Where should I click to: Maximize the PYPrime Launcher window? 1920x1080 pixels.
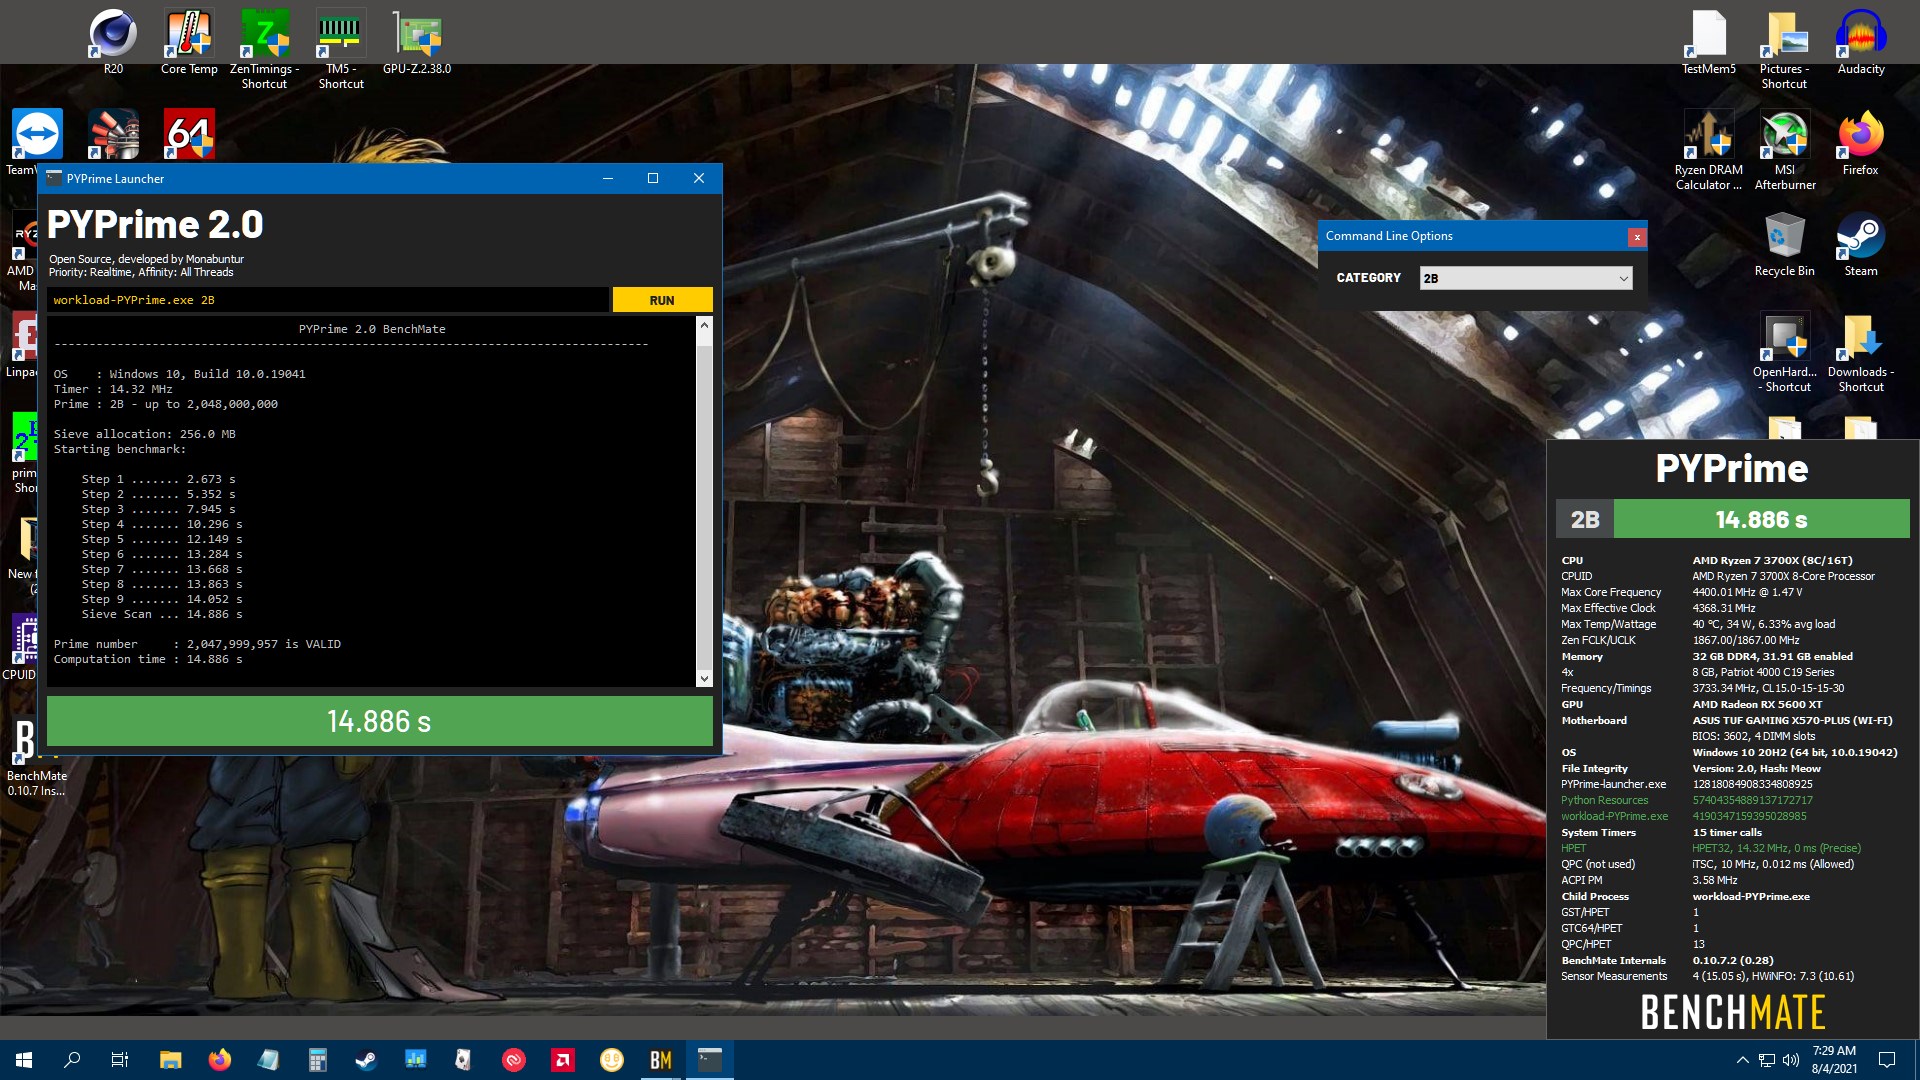[x=653, y=179]
